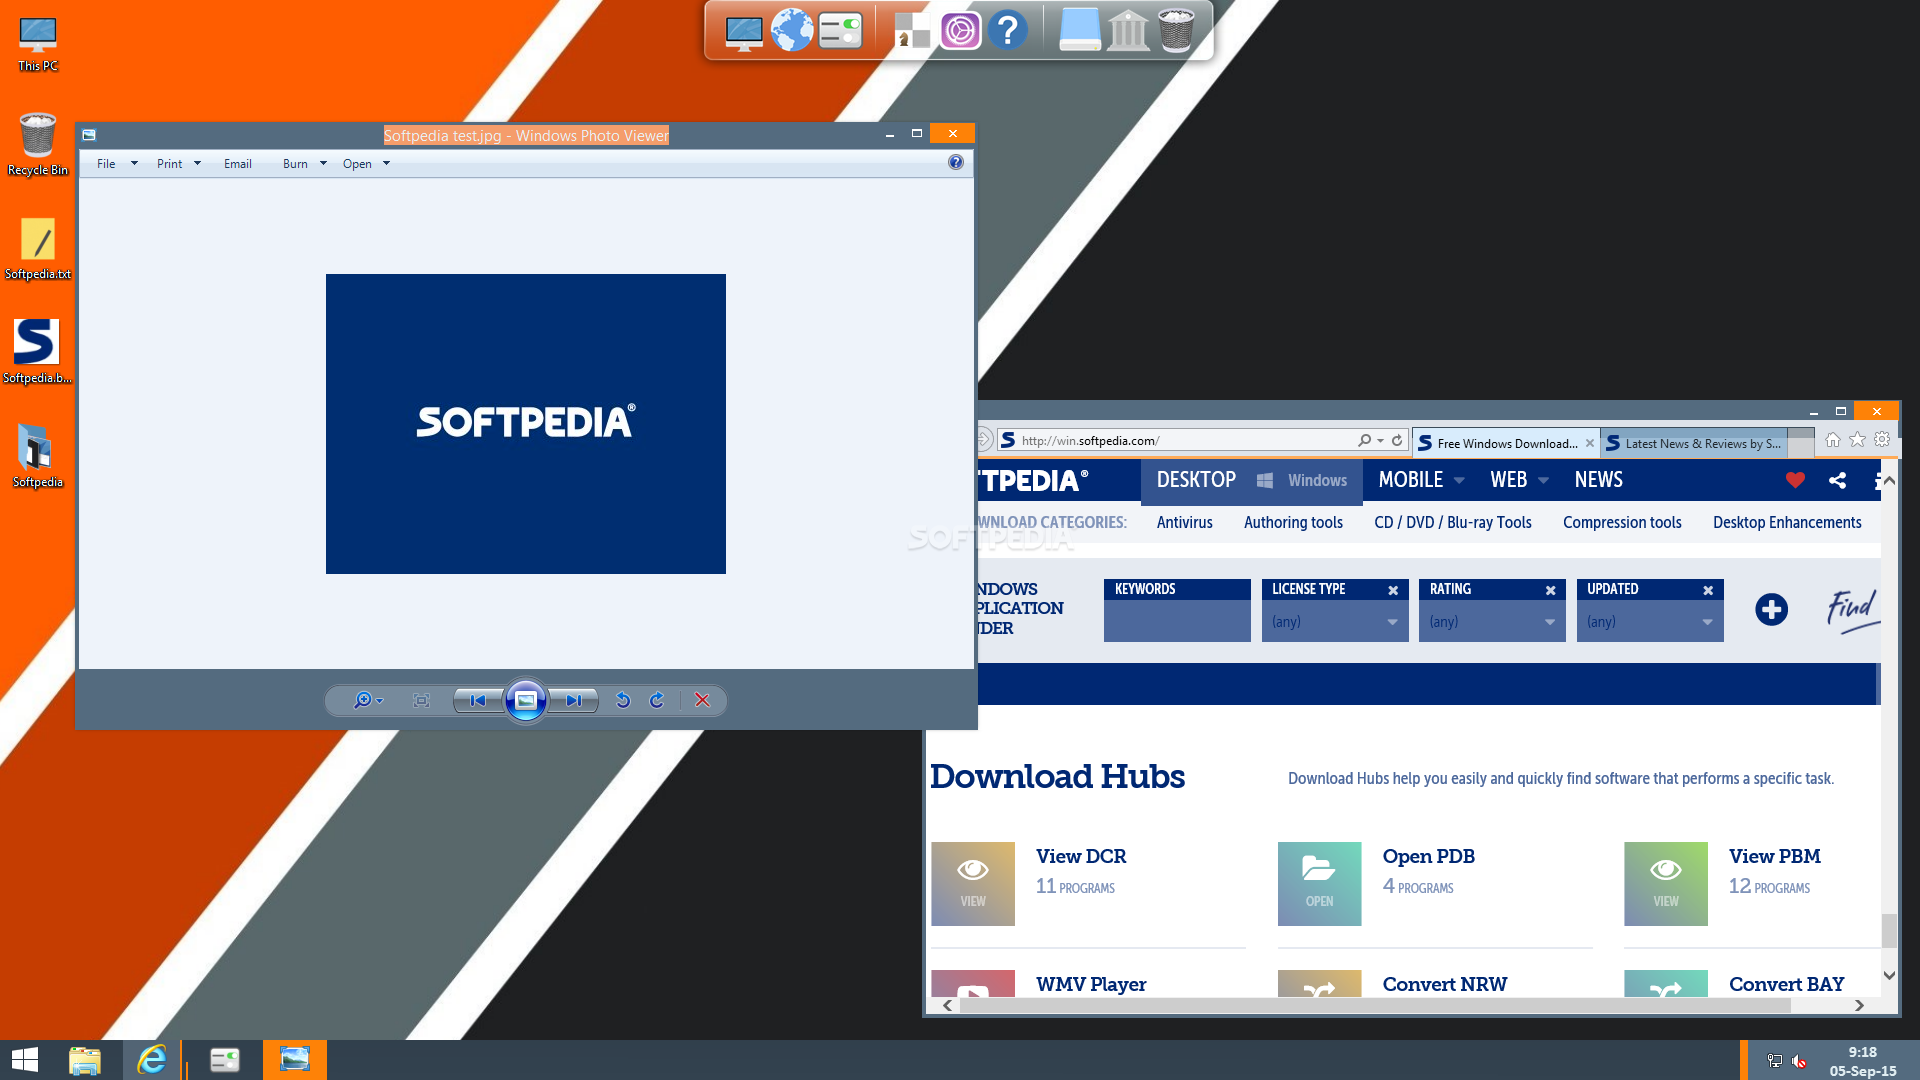Click the Find button on Softpedia
Image resolution: width=1920 pixels, height=1080 pixels.
click(1853, 610)
